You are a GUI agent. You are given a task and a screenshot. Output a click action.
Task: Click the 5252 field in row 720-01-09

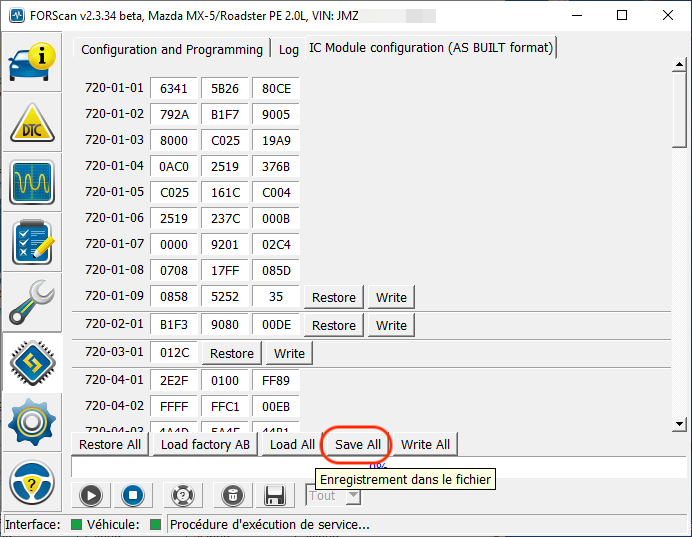pos(225,297)
